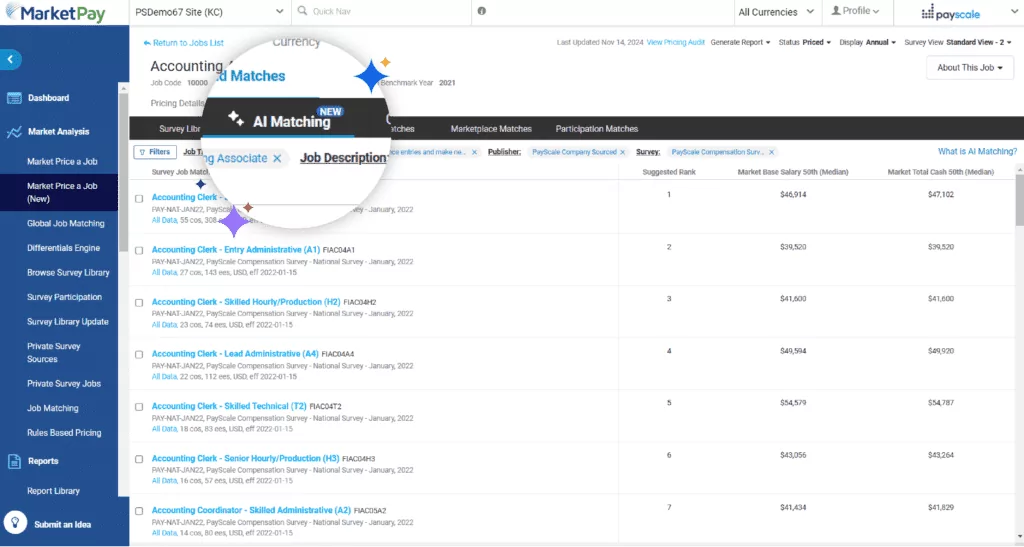This screenshot has width=1024, height=547.
Task: Click the Filters button
Action: click(x=153, y=152)
